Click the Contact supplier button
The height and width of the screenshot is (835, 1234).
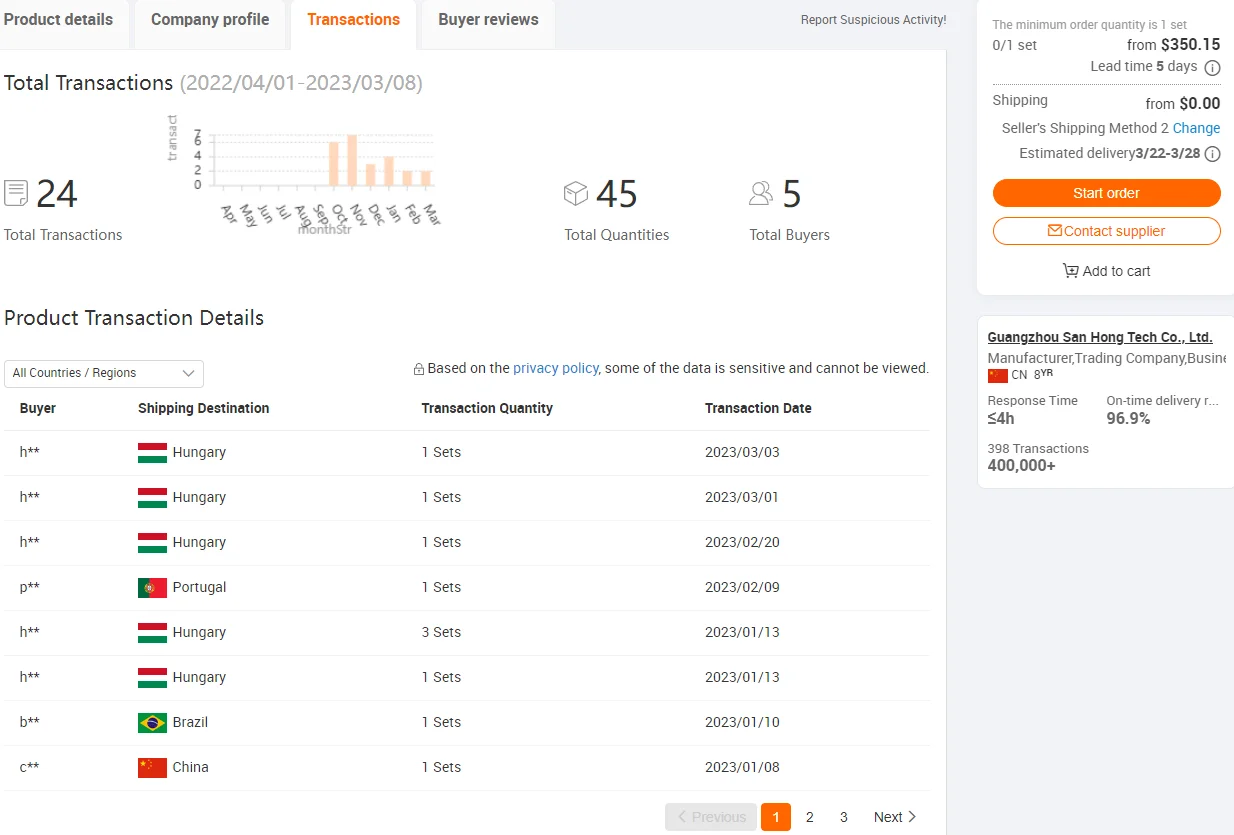pos(1106,231)
